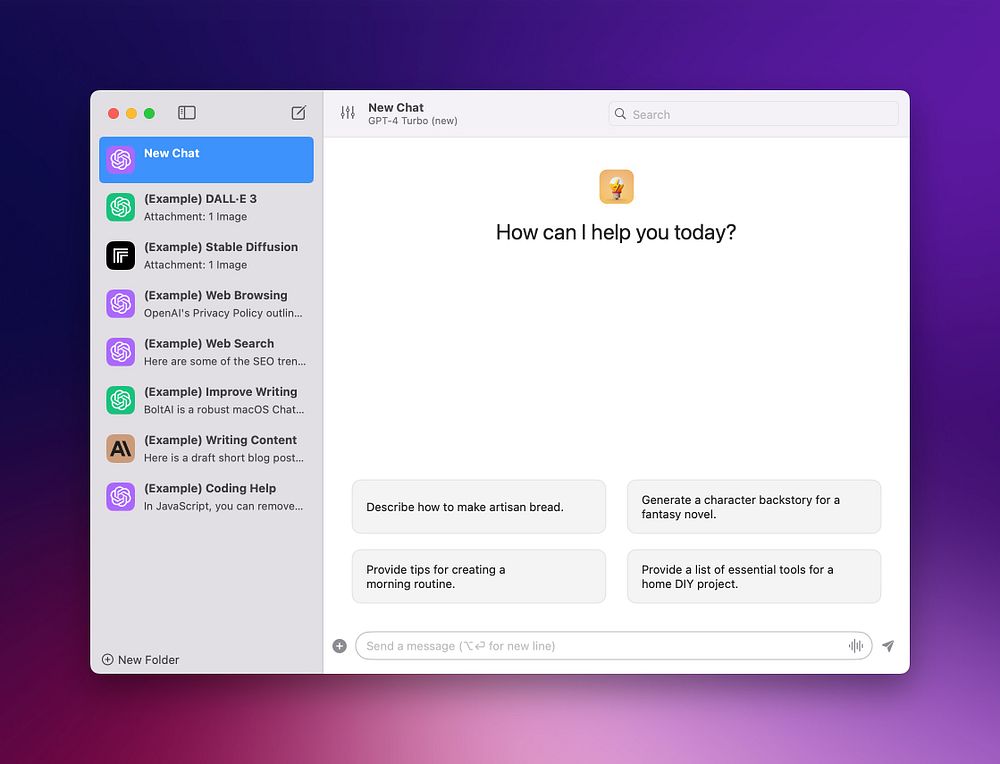Open the (Example) Web Search conversation
Image resolution: width=1000 pixels, height=764 pixels.
[206, 352]
